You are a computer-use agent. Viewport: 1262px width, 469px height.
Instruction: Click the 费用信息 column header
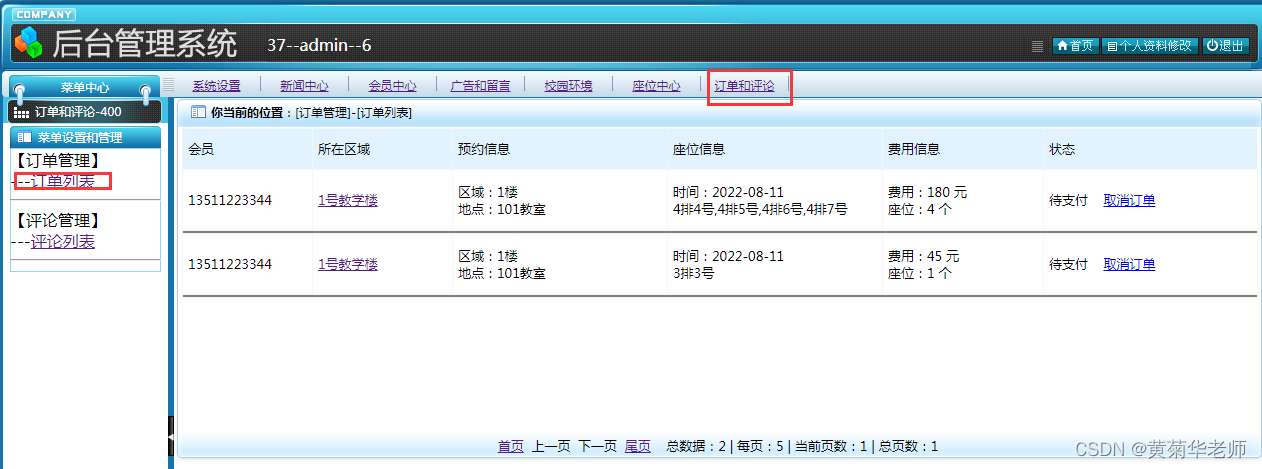pos(914,149)
